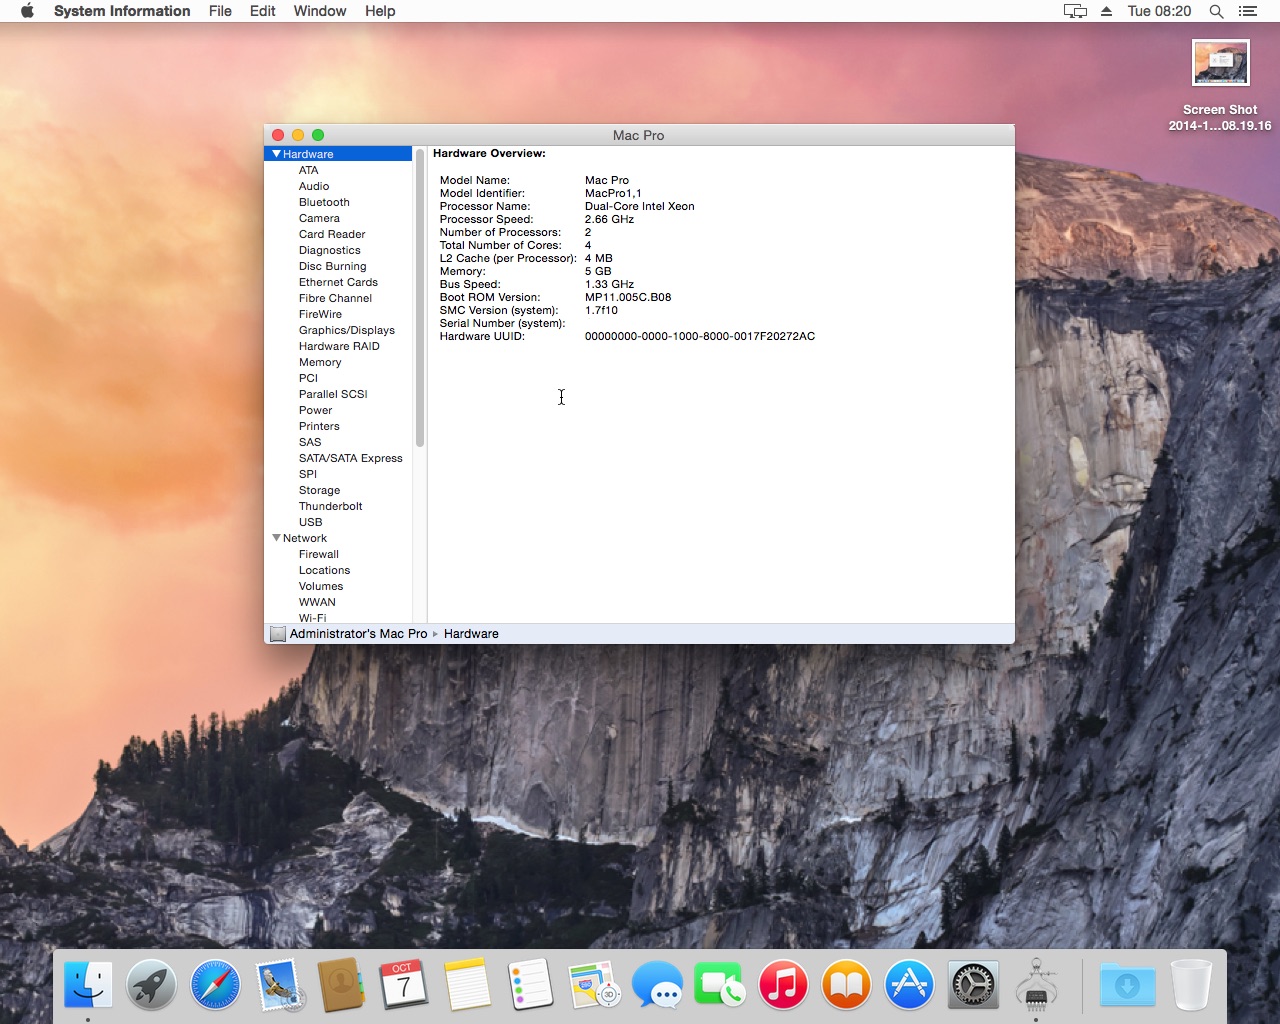Select Parallel SCSI in the sidebar
Screen dimensions: 1280x1024
click(x=333, y=394)
